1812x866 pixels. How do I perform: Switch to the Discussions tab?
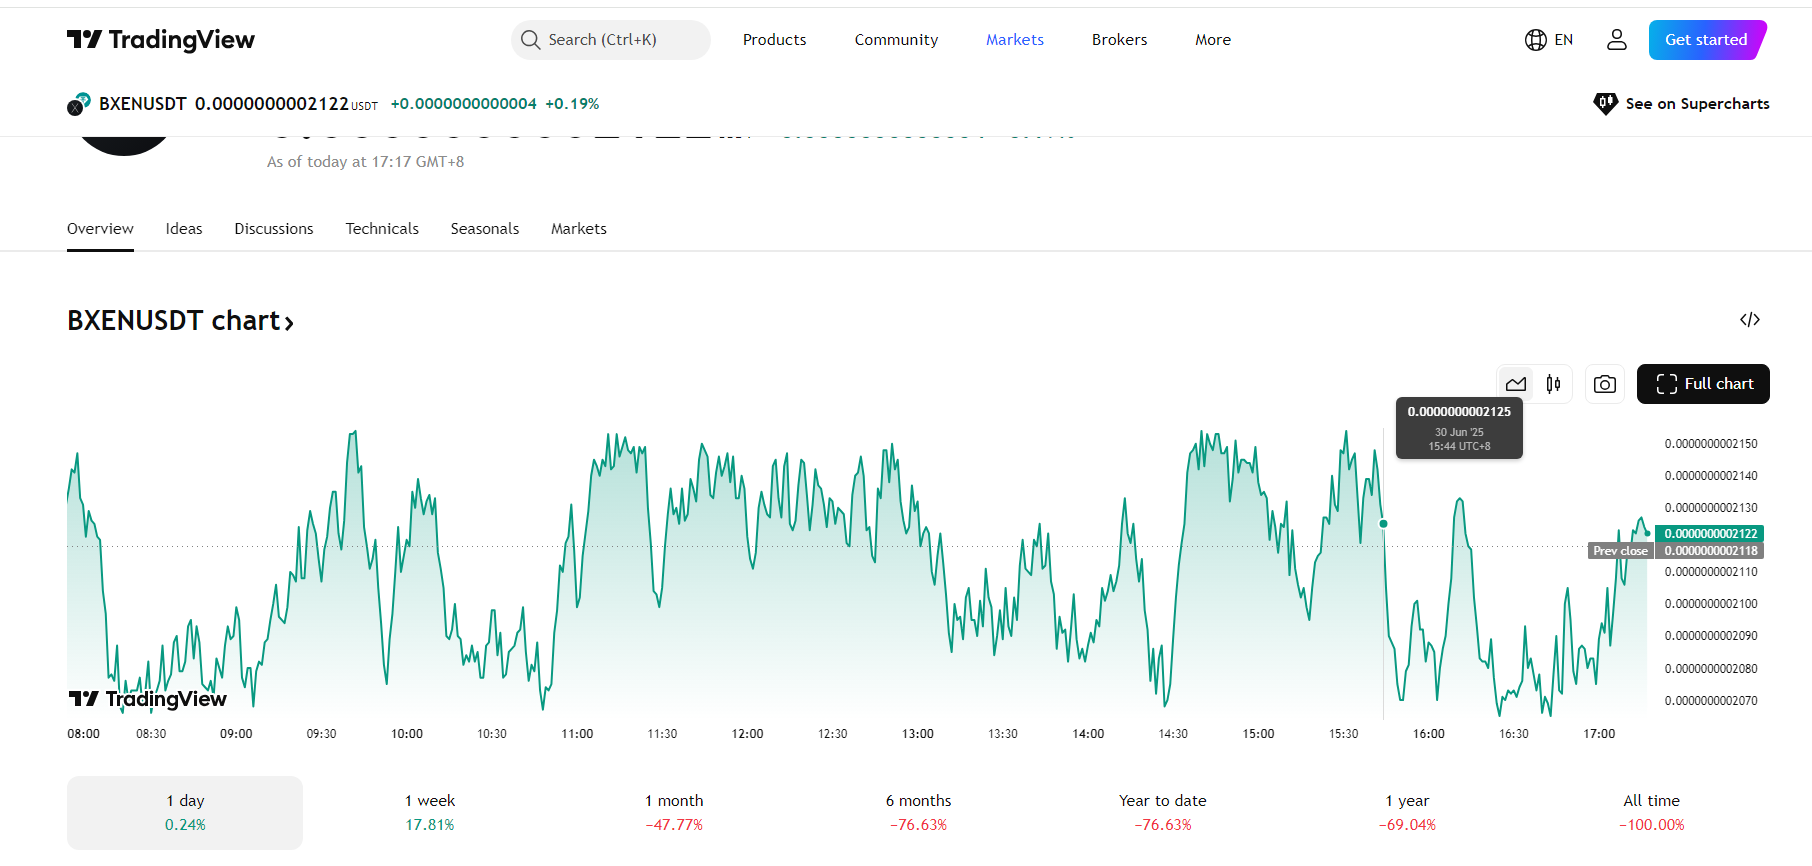point(274,229)
